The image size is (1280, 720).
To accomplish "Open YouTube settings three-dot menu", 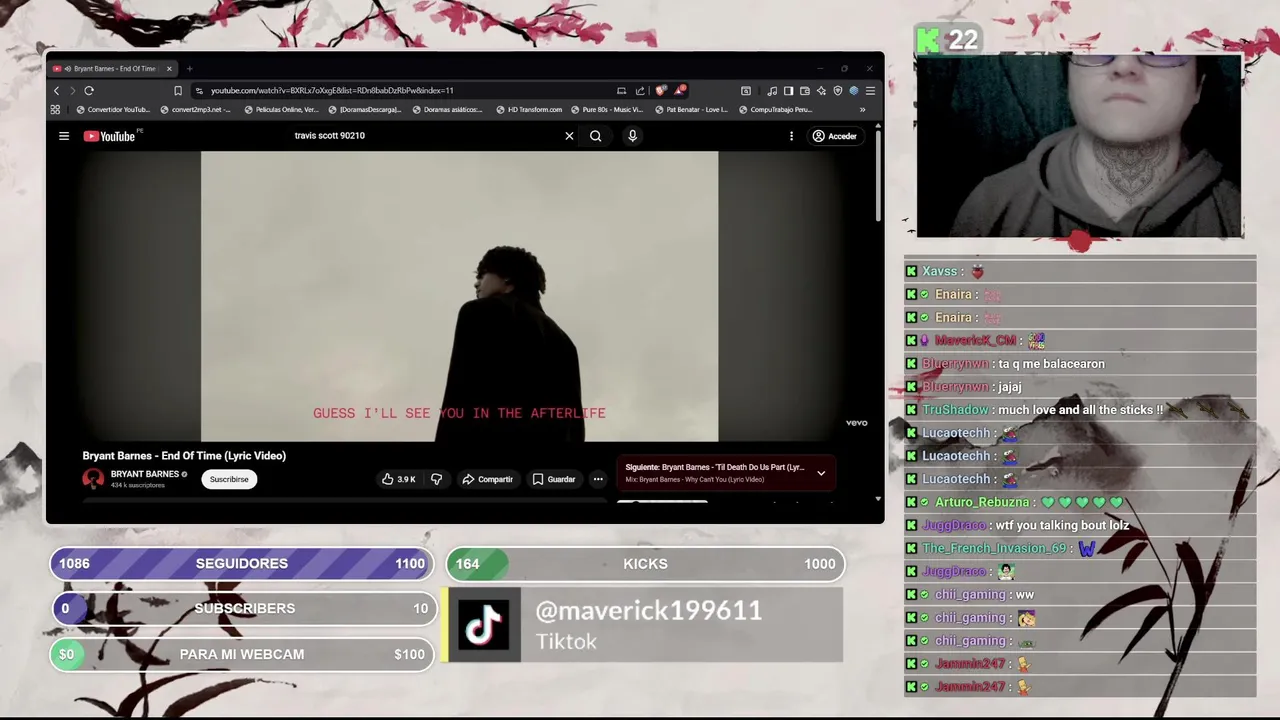I will tap(791, 136).
